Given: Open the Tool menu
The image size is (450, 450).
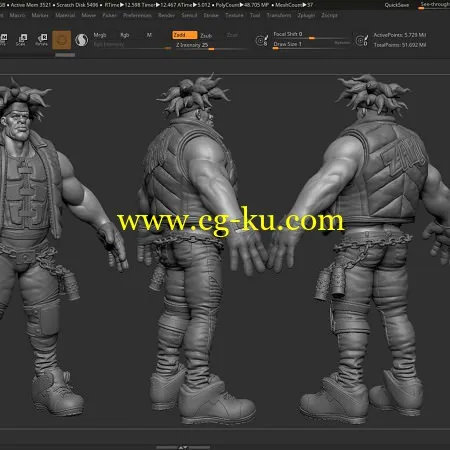Looking at the screenshot, I should click(x=255, y=15).
